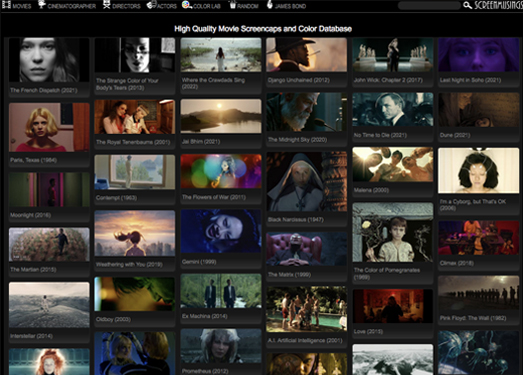Open Pink Floyd: The Wall (1982) thumbnail
The image size is (523, 375).
[x=478, y=293]
